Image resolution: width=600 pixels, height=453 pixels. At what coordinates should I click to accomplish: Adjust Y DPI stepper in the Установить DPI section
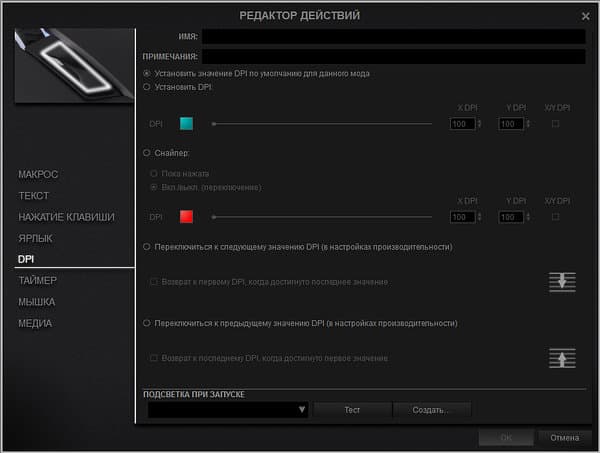[x=528, y=124]
